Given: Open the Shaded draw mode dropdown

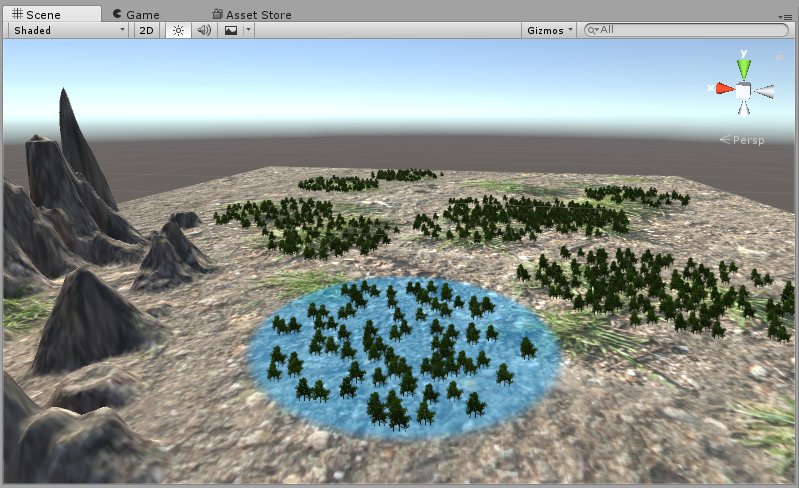Looking at the screenshot, I should (x=68, y=30).
